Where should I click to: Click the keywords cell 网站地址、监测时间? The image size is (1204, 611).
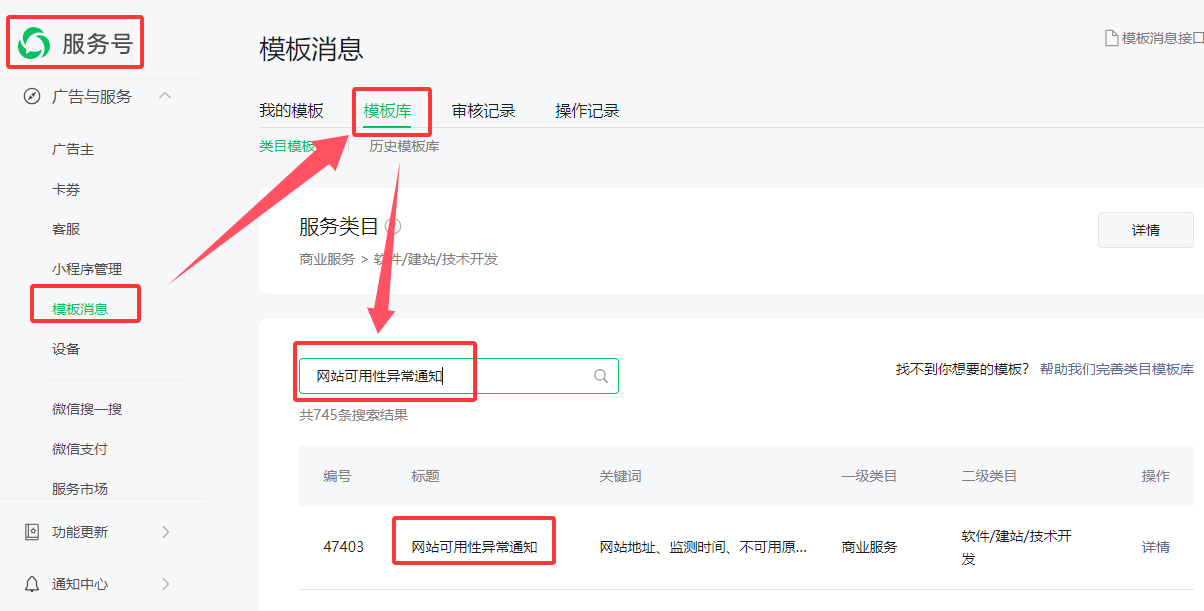click(703, 547)
